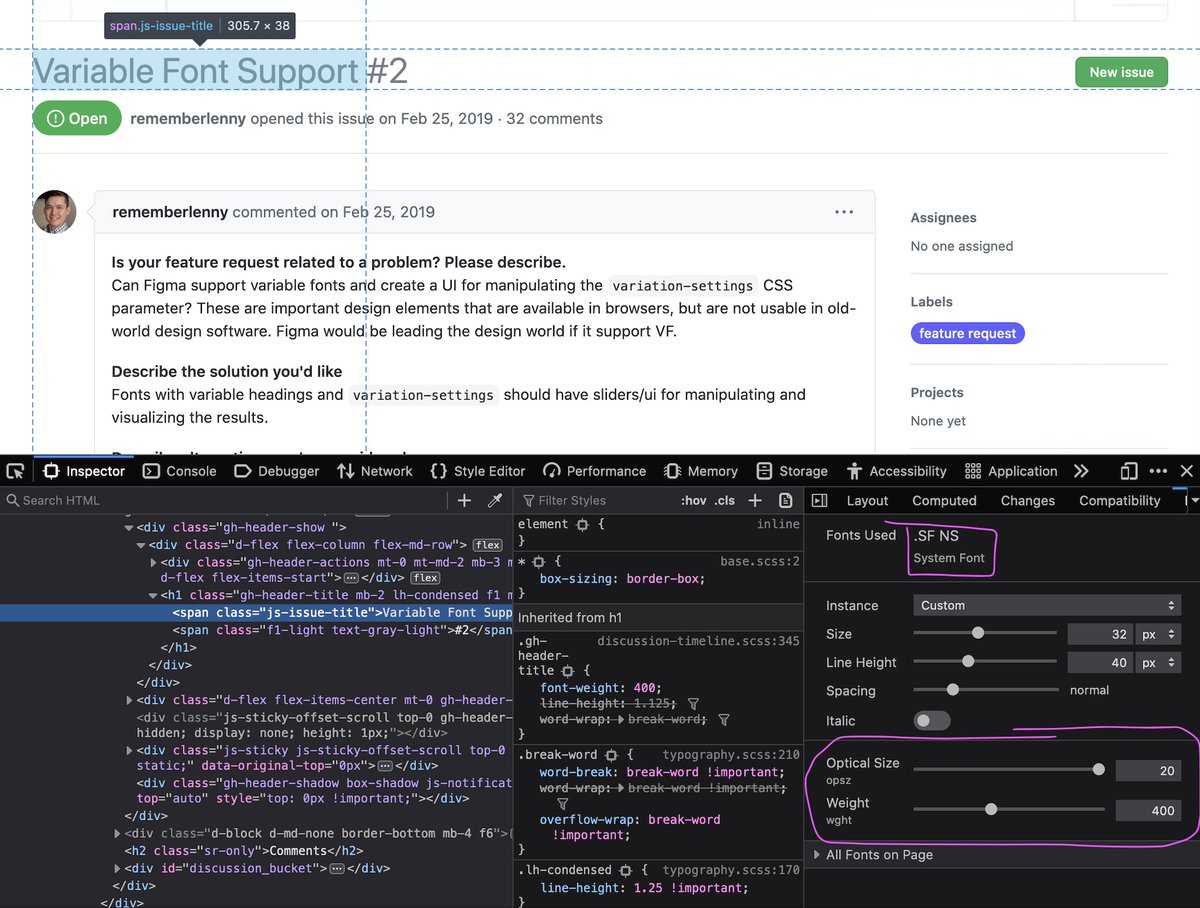Toggle .cls classes panel
1200x908 pixels.
pos(724,500)
